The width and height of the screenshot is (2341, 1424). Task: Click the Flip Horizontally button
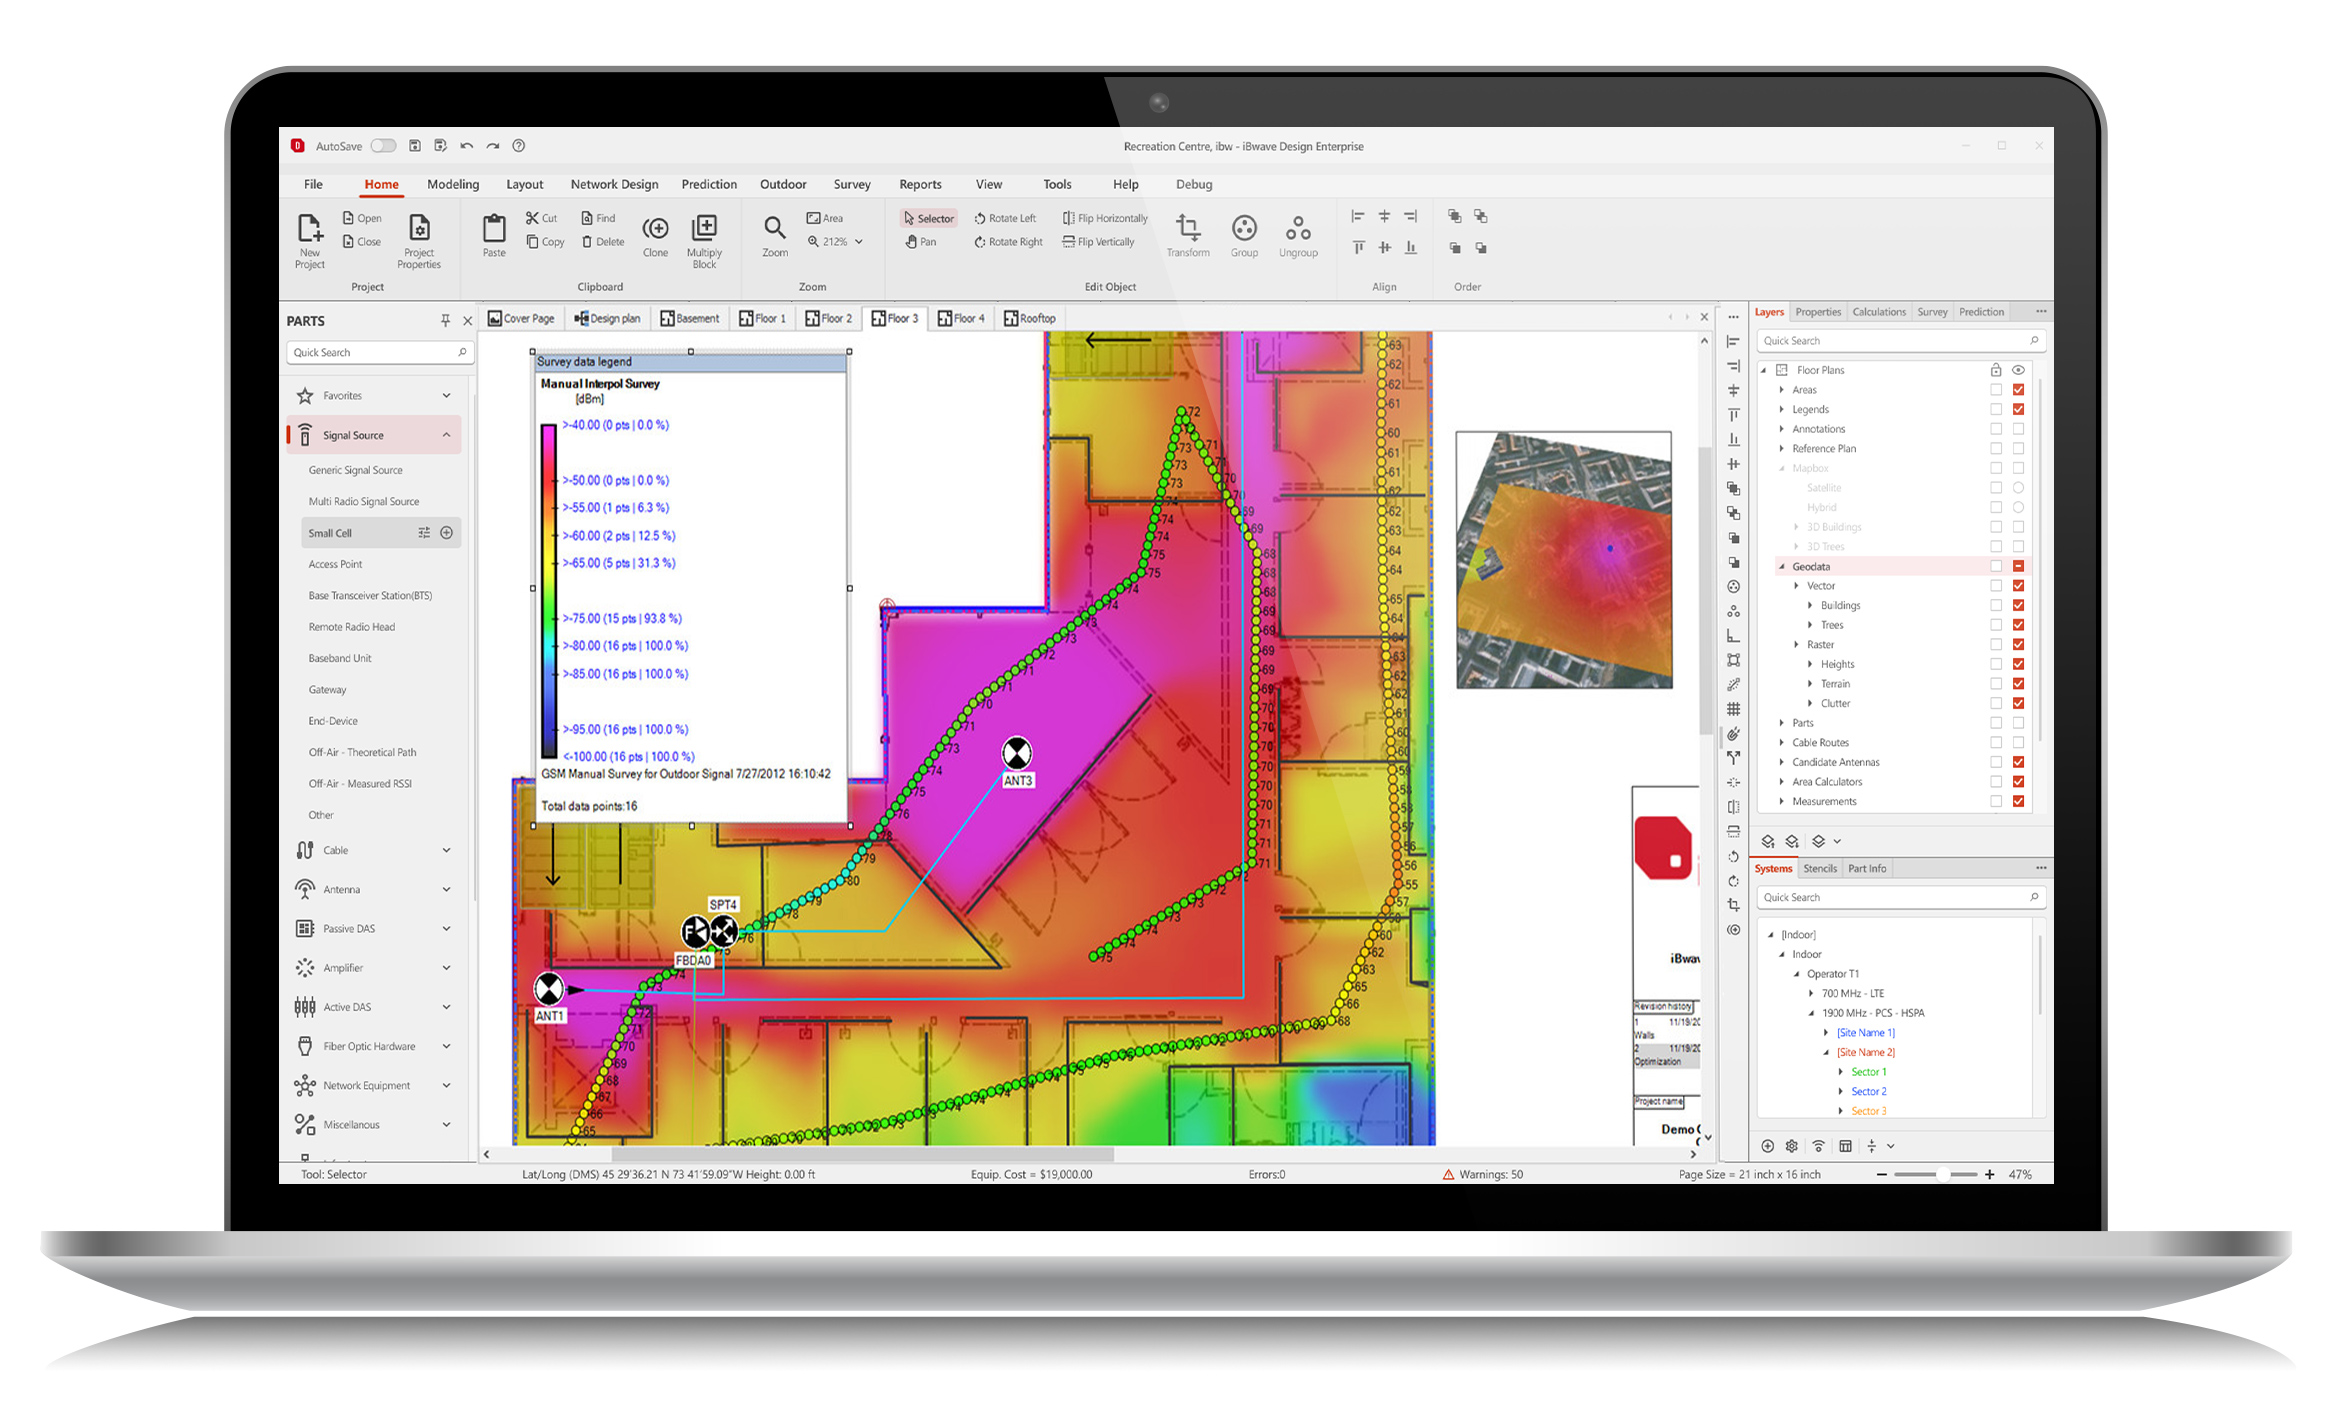[x=1105, y=218]
